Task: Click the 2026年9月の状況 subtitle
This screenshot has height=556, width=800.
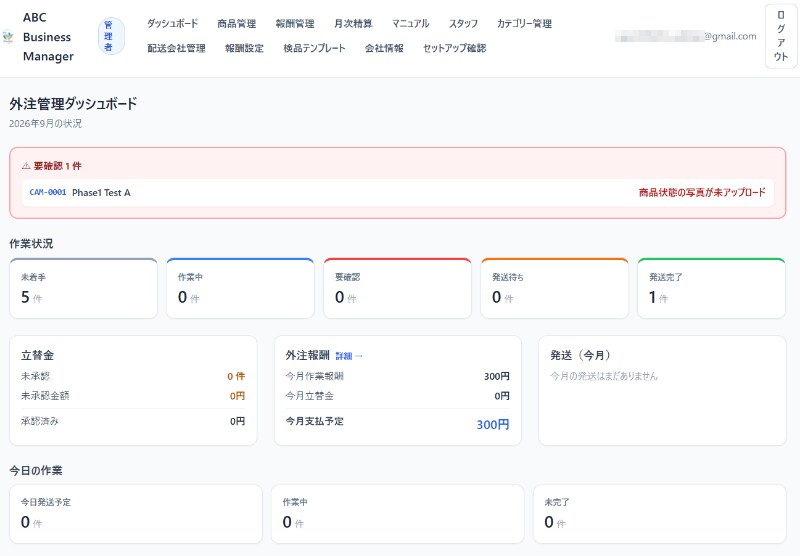Action: point(45,123)
